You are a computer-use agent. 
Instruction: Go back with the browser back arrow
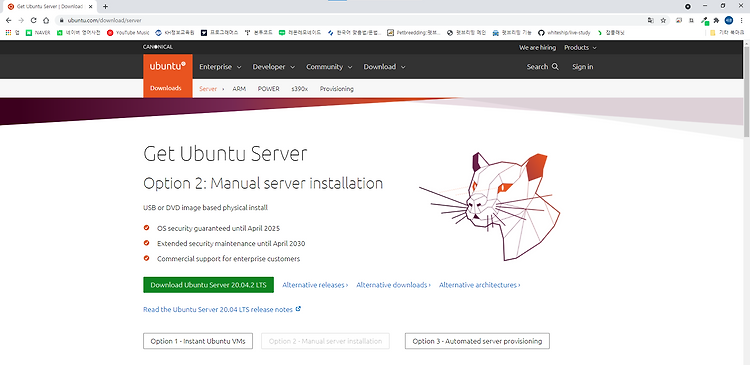coord(8,20)
